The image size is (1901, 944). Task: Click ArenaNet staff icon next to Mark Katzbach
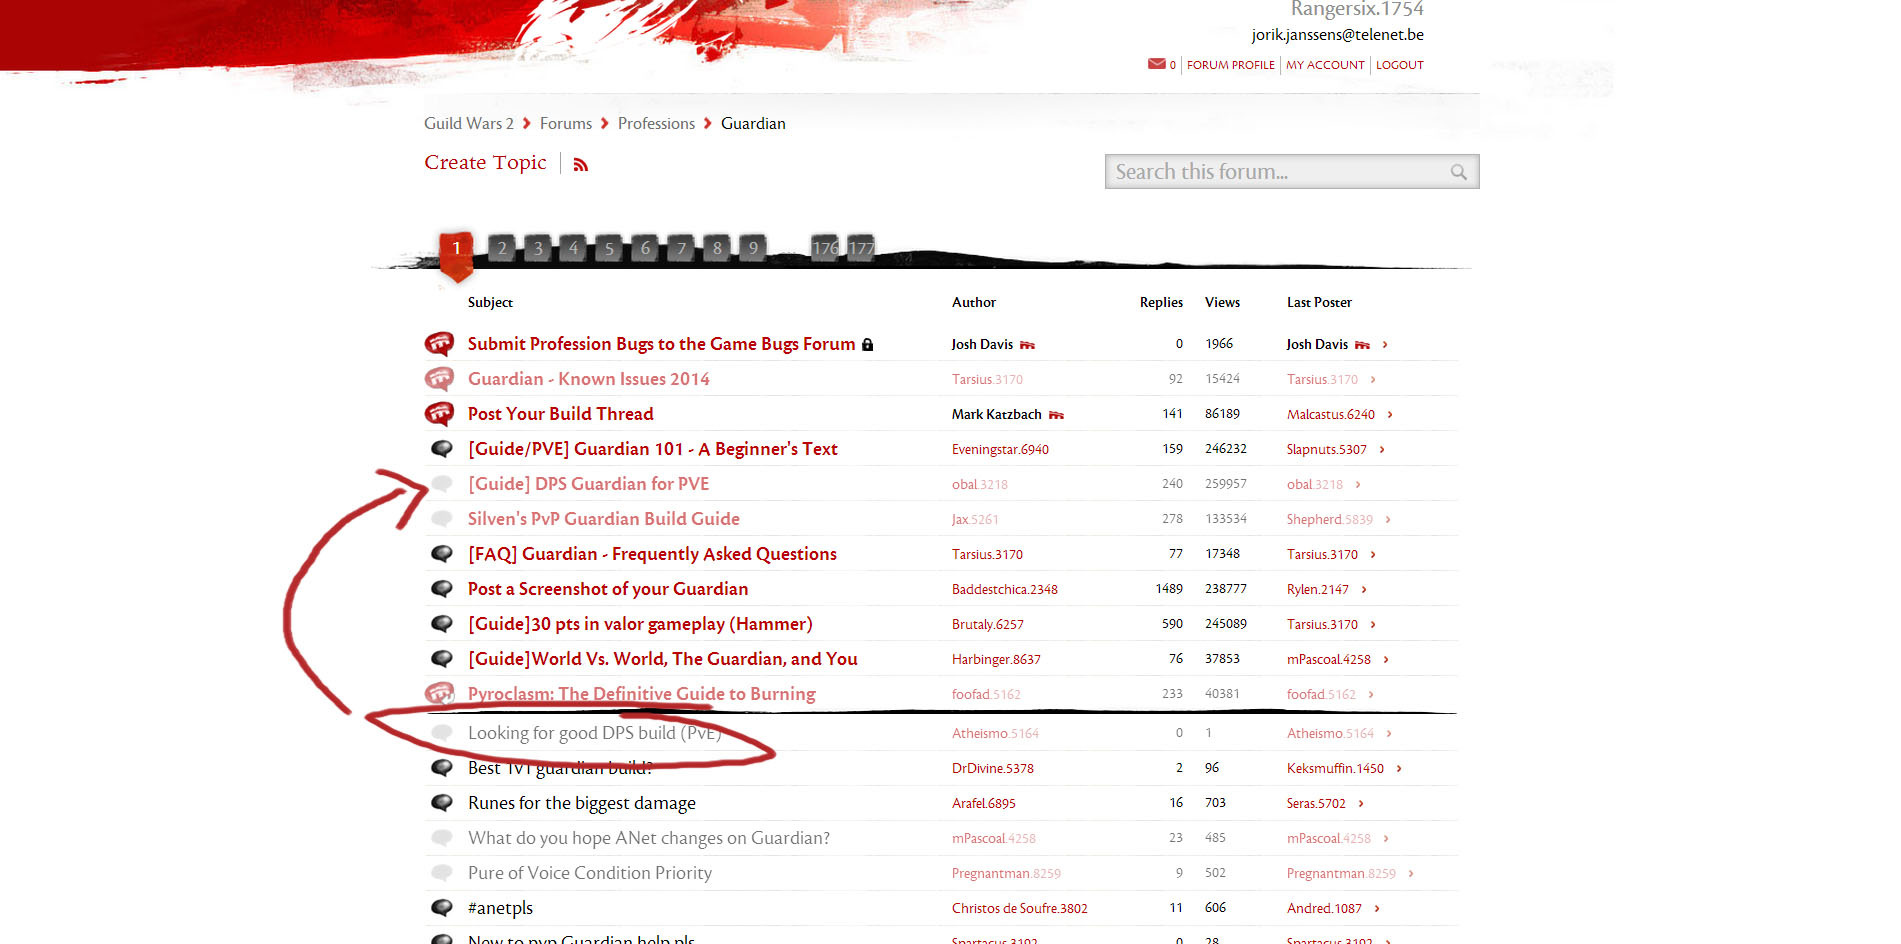point(1056,415)
